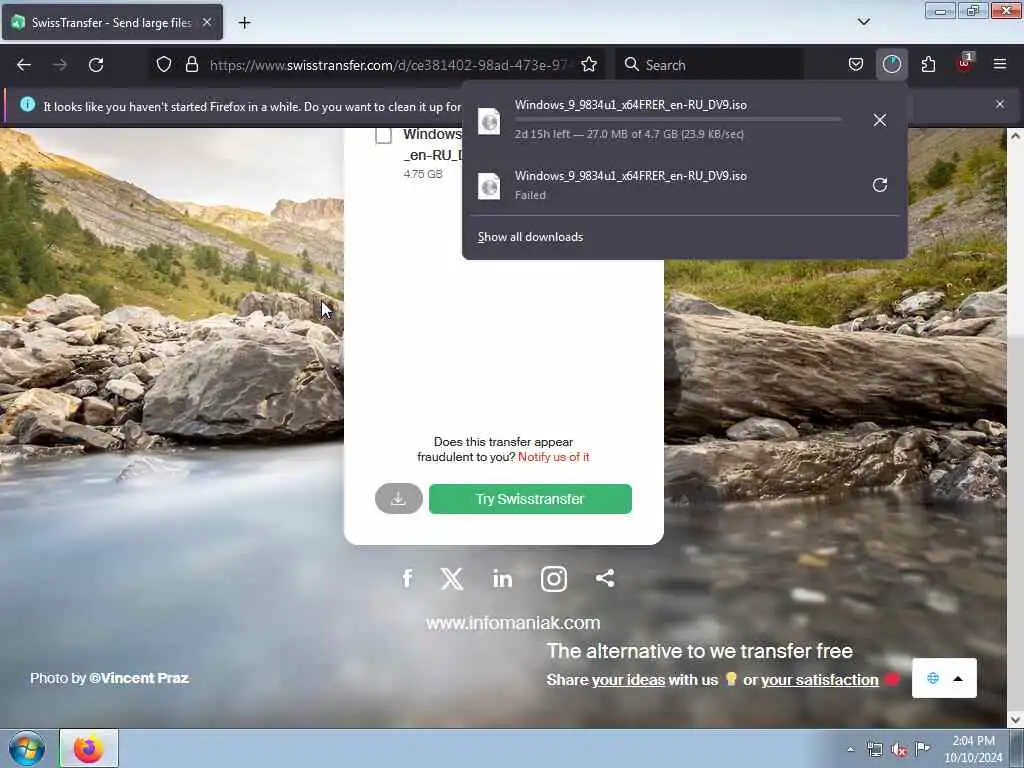Click the site padlock security icon
1024x768 pixels.
click(191, 65)
